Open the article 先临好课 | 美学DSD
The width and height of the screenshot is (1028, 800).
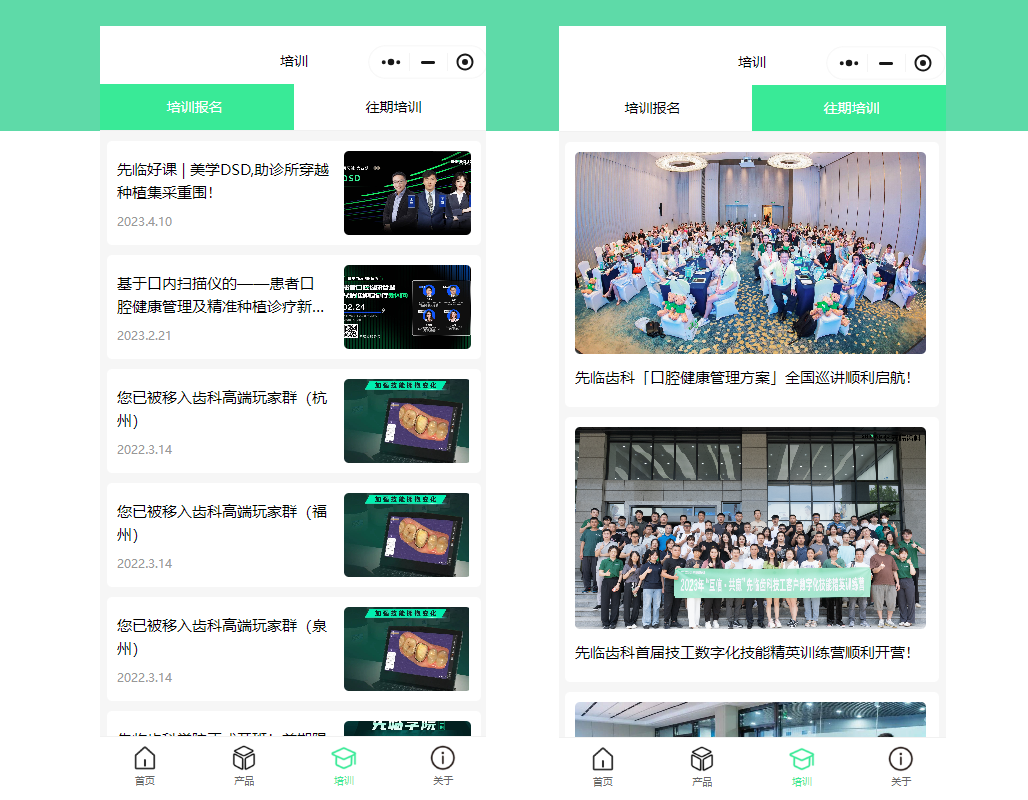[223, 181]
